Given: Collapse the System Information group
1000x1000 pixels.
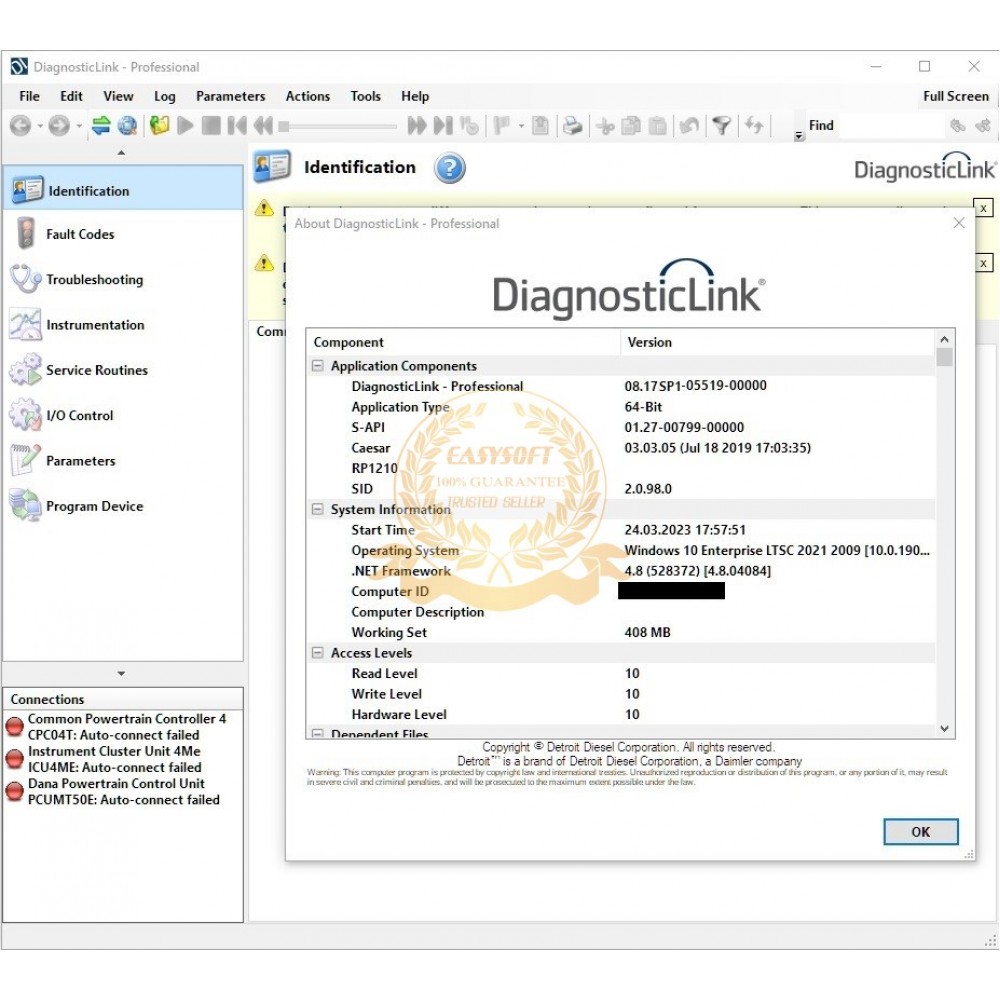Looking at the screenshot, I should point(317,510).
